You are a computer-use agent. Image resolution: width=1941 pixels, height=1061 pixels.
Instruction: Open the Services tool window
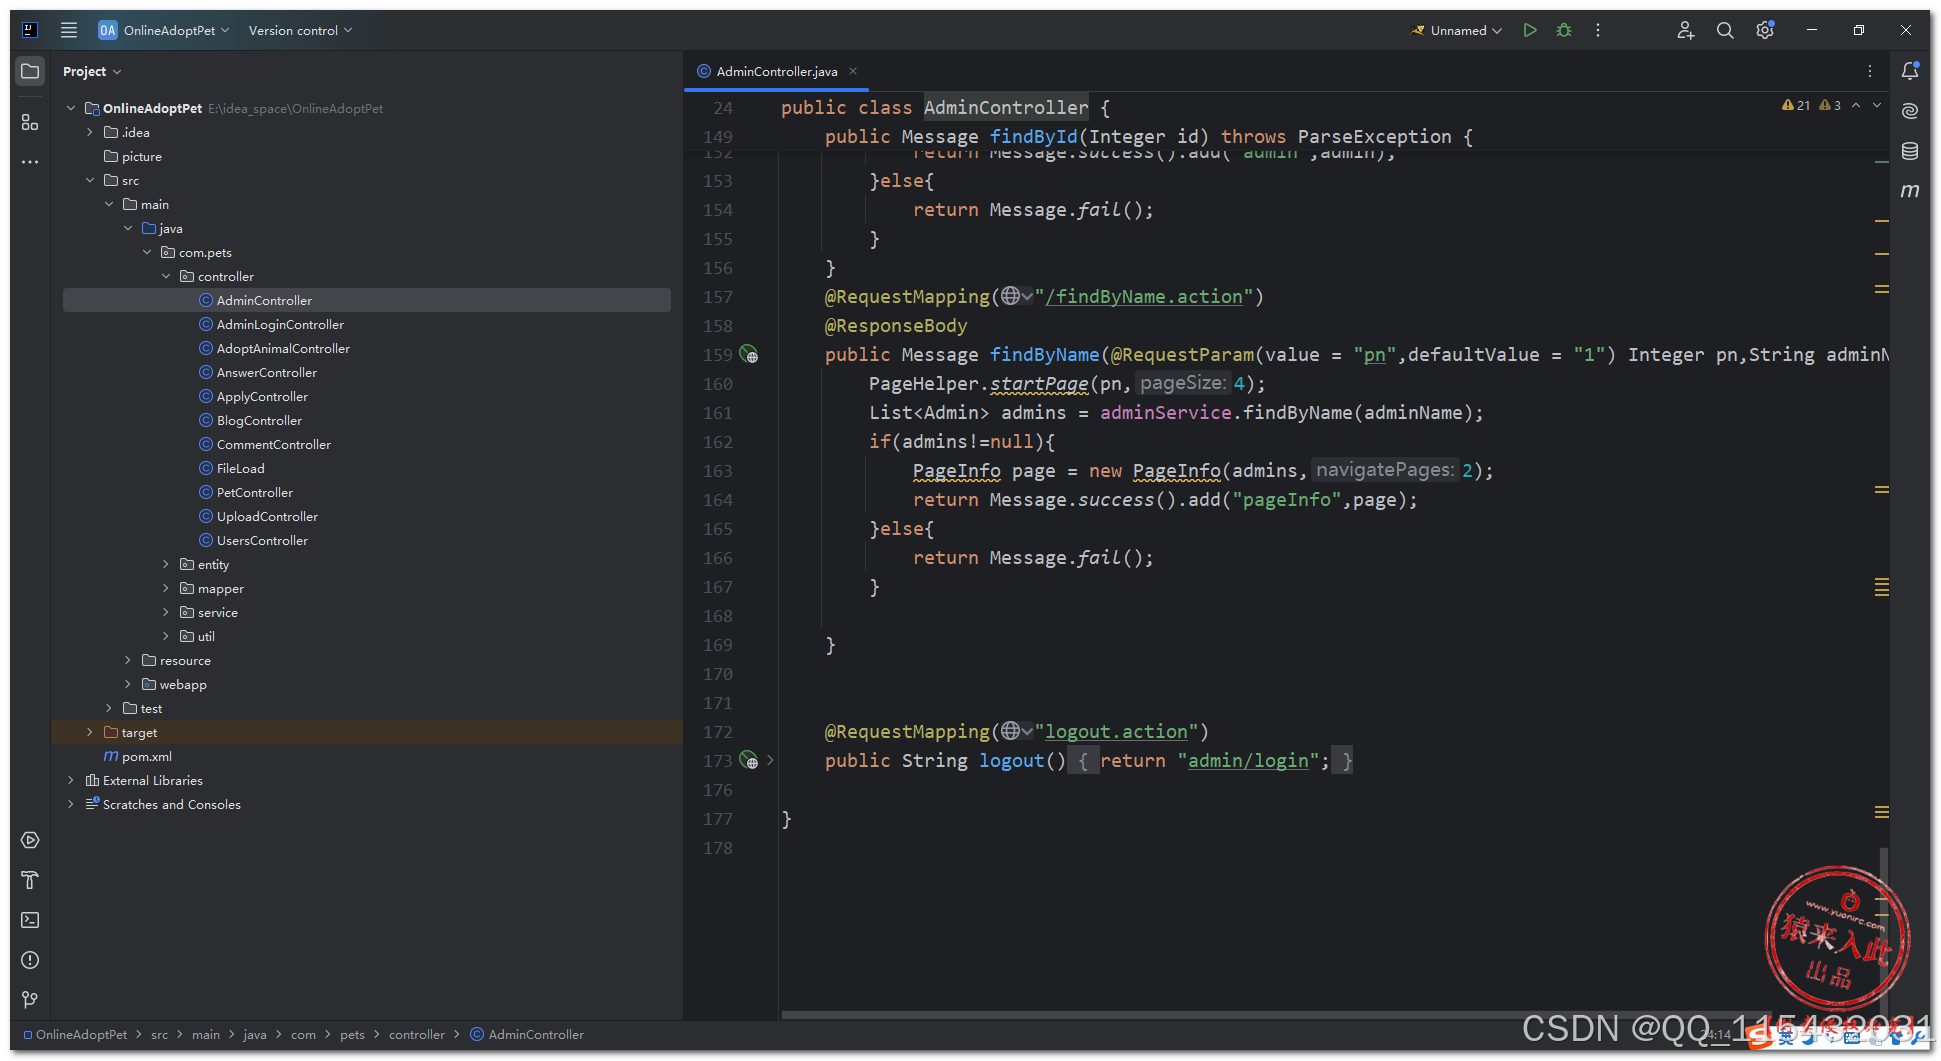[30, 840]
